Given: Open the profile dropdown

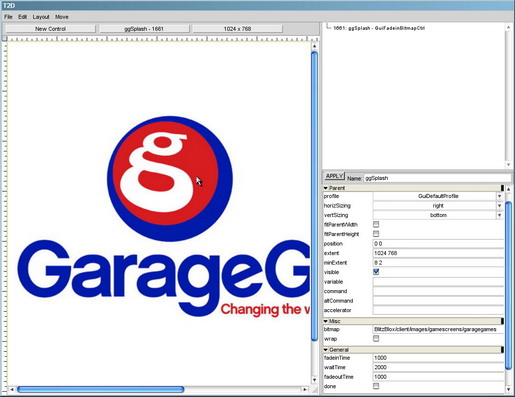Looking at the screenshot, I should [438, 196].
